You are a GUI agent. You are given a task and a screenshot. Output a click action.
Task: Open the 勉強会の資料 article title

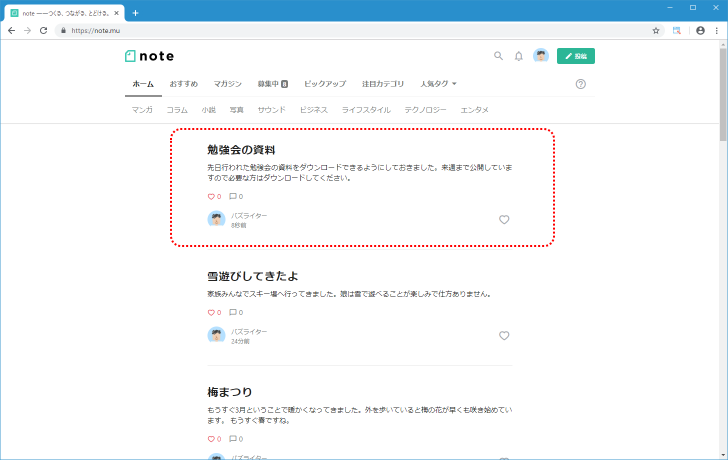pos(241,150)
